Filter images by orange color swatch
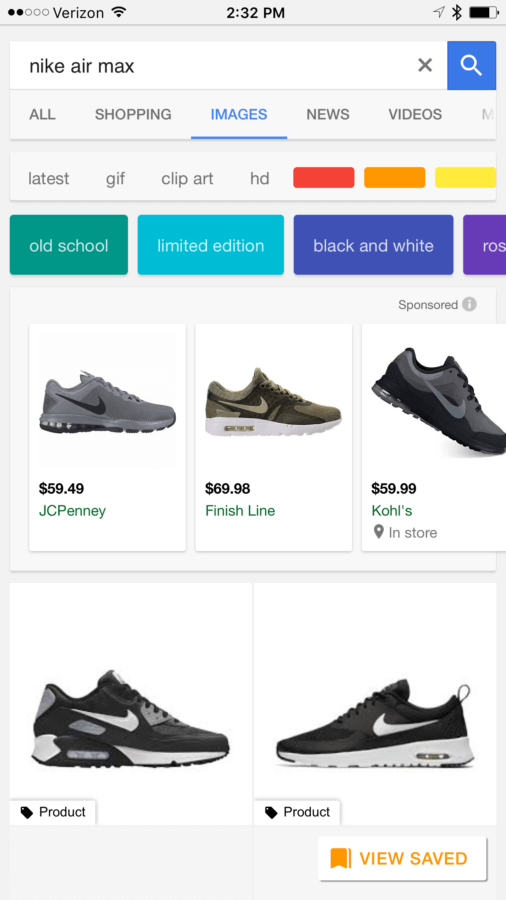 pyautogui.click(x=395, y=177)
